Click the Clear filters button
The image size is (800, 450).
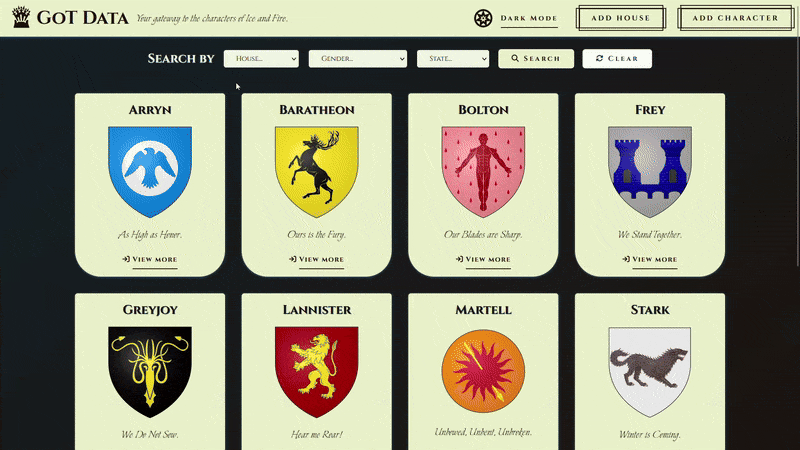click(617, 59)
